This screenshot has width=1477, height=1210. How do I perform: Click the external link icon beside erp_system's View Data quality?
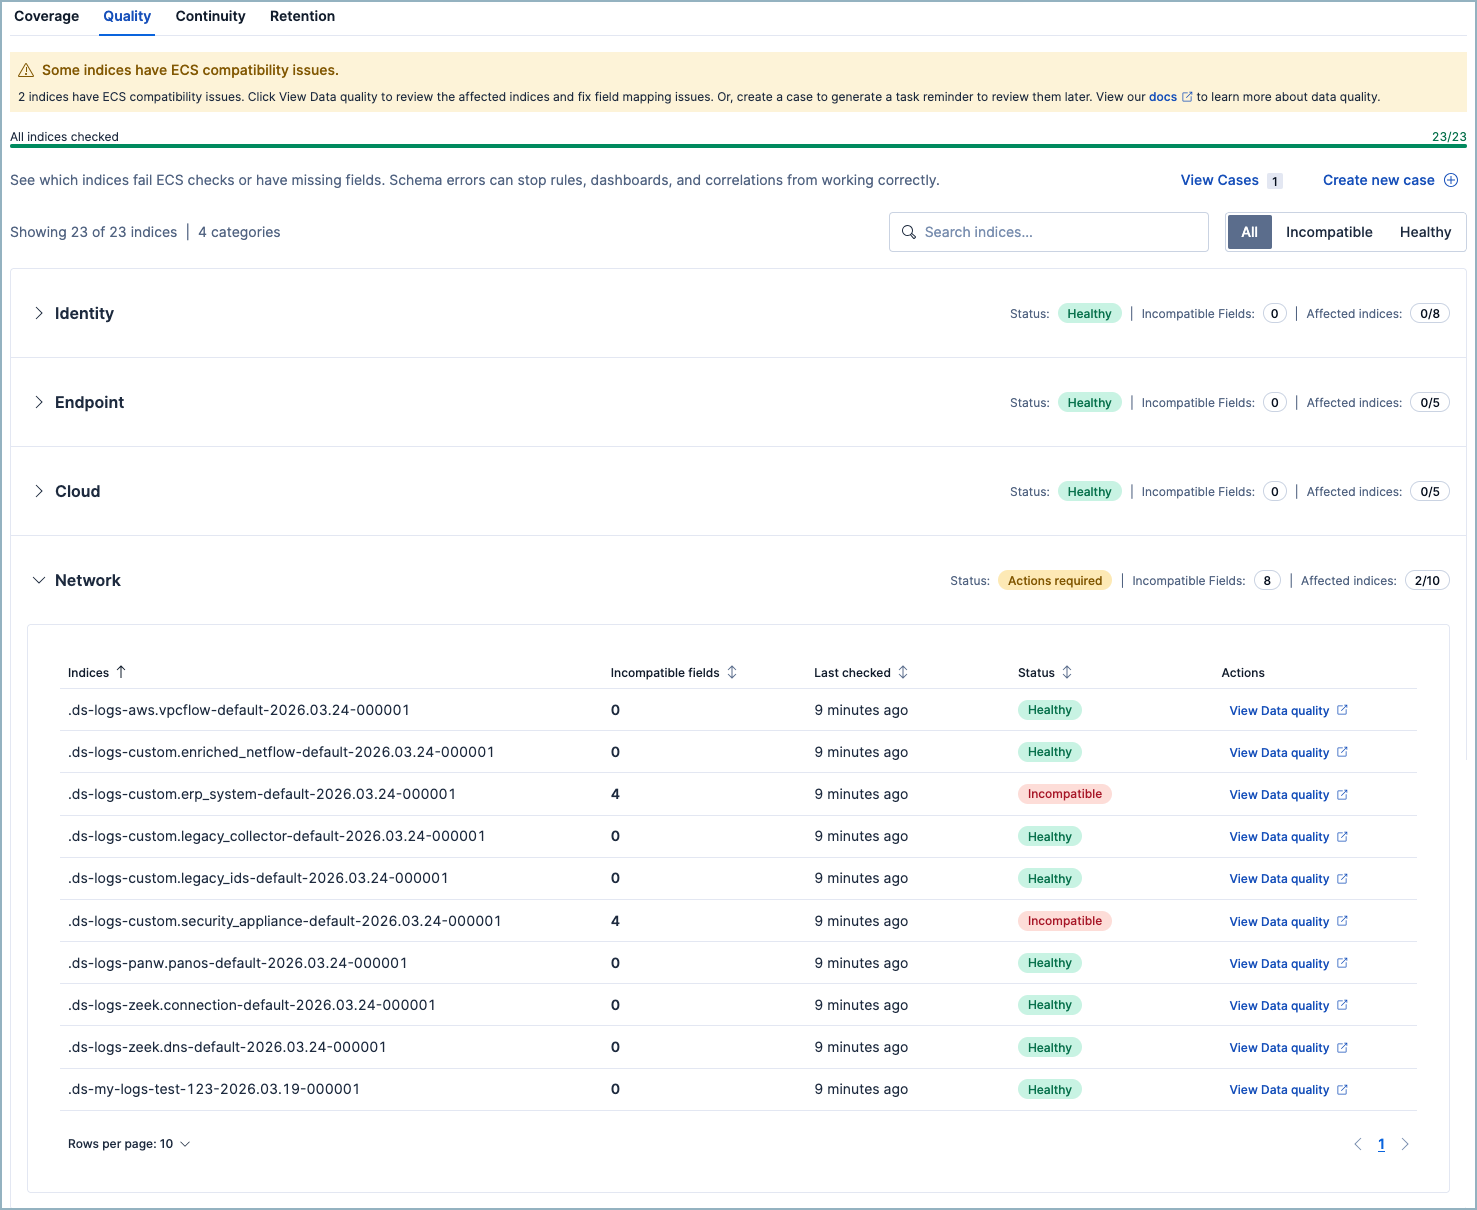[x=1343, y=794]
